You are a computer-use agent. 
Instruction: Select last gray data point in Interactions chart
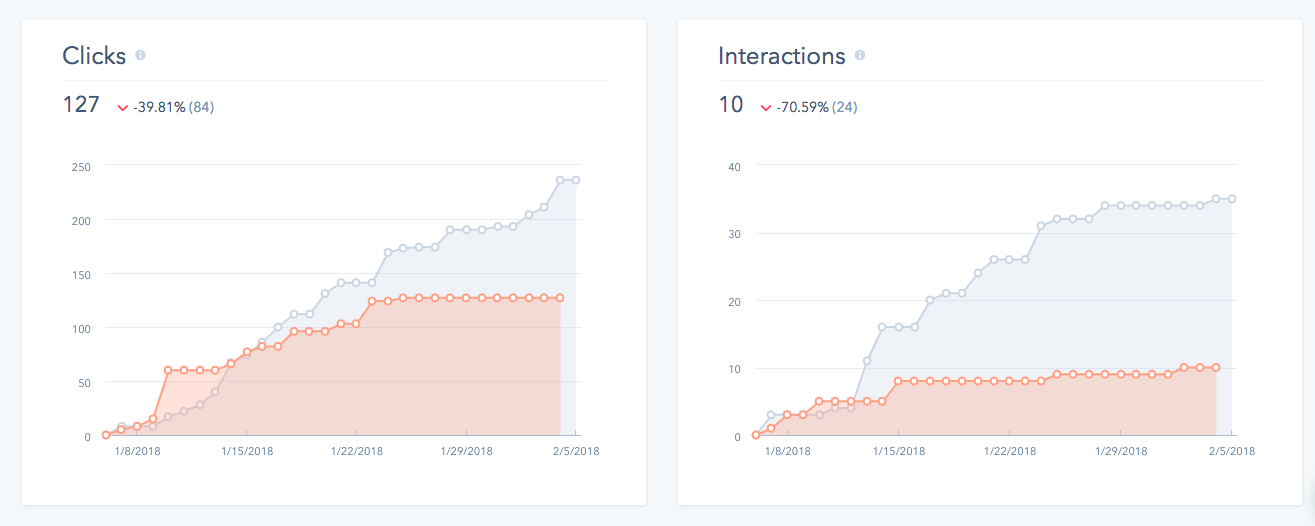point(1232,199)
